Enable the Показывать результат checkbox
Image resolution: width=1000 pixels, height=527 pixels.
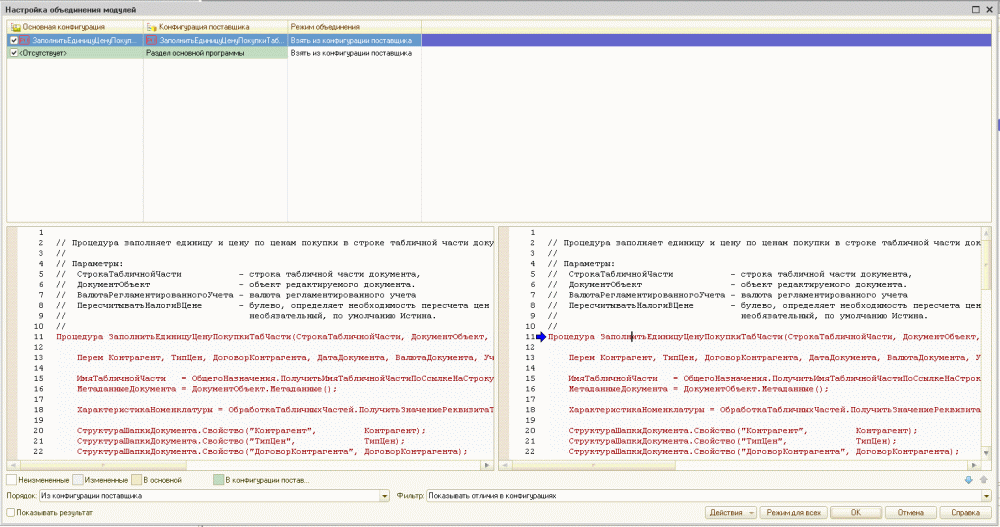[x=12, y=512]
